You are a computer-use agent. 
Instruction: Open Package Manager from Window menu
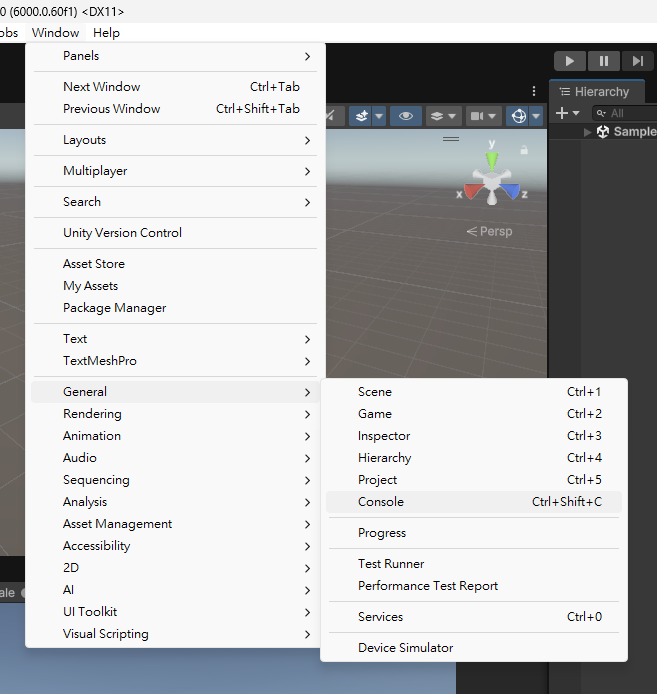click(114, 308)
